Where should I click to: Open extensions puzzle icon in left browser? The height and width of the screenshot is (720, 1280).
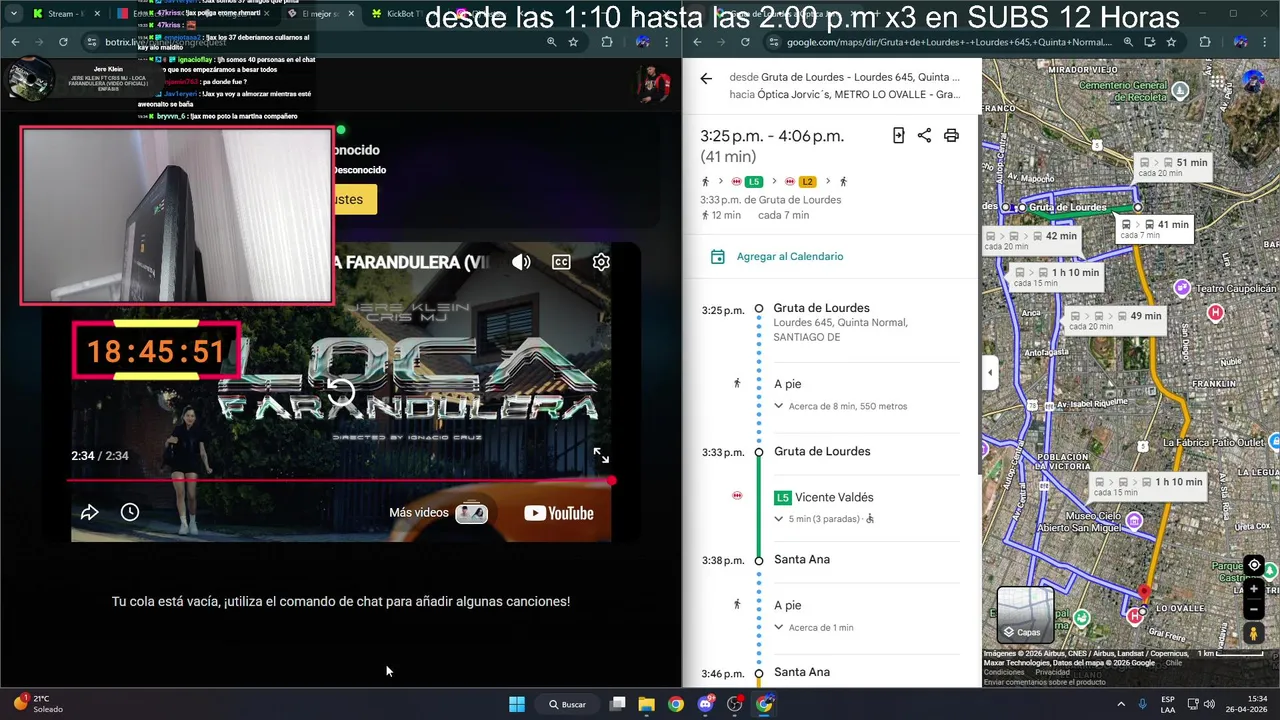coord(607,42)
